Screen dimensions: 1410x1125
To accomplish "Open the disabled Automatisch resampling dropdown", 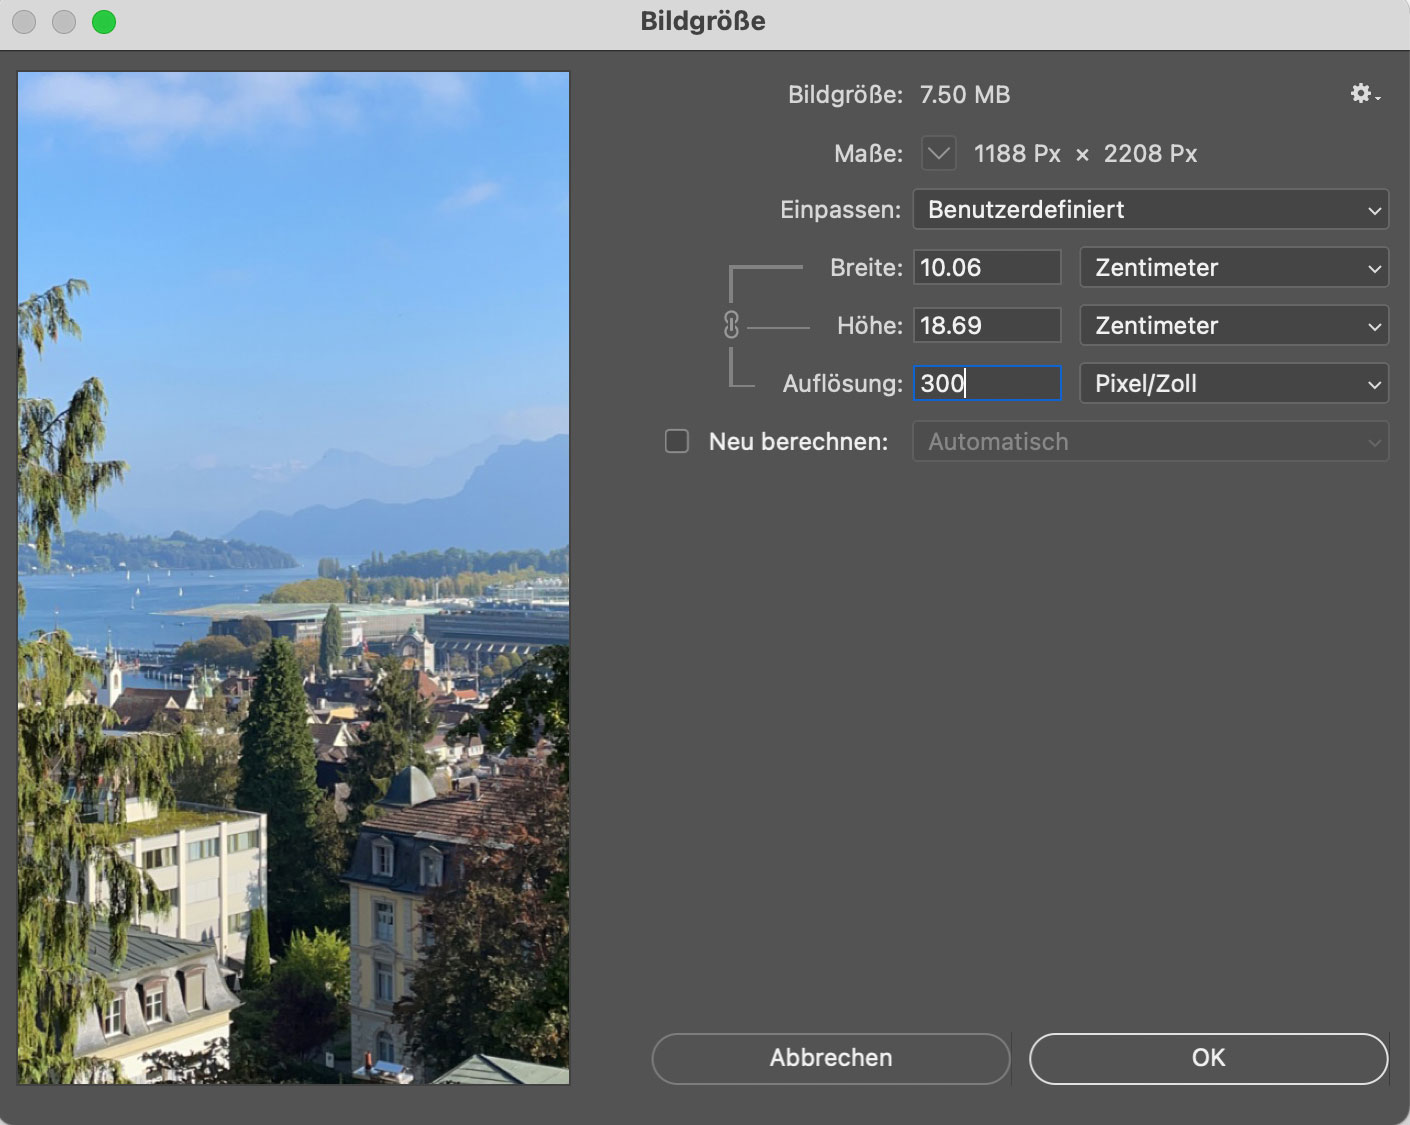I will click(1150, 442).
